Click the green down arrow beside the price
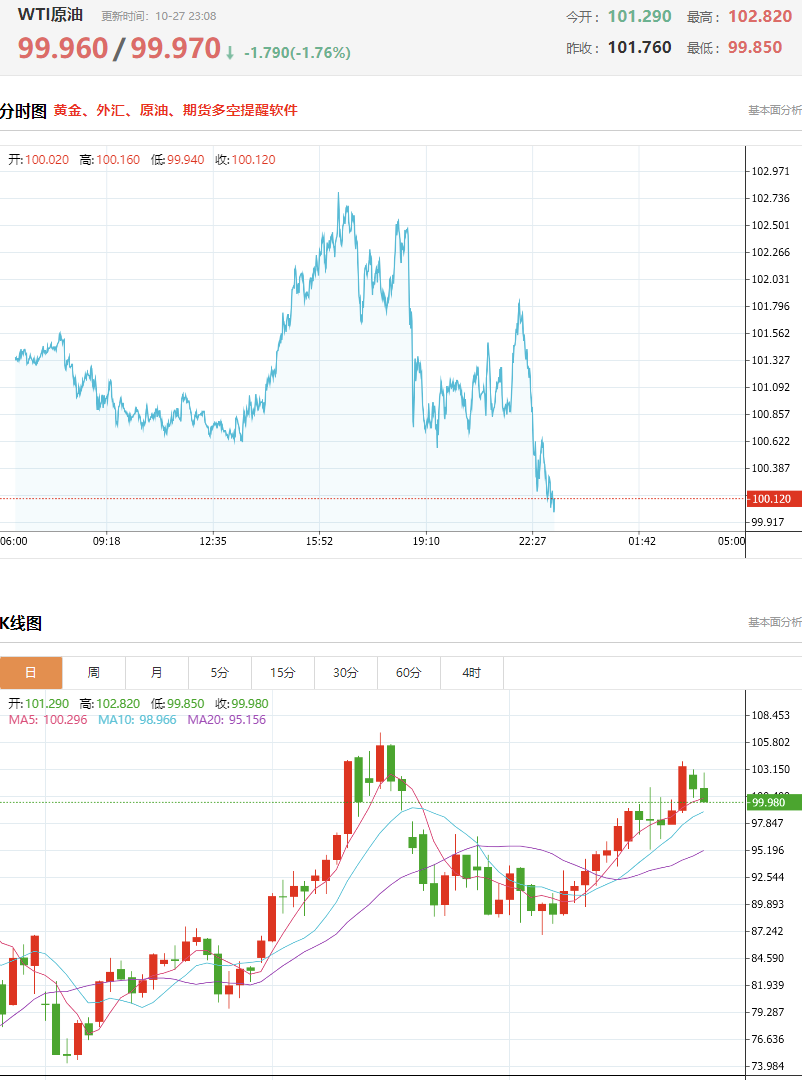The image size is (802, 1080). click(x=230, y=53)
